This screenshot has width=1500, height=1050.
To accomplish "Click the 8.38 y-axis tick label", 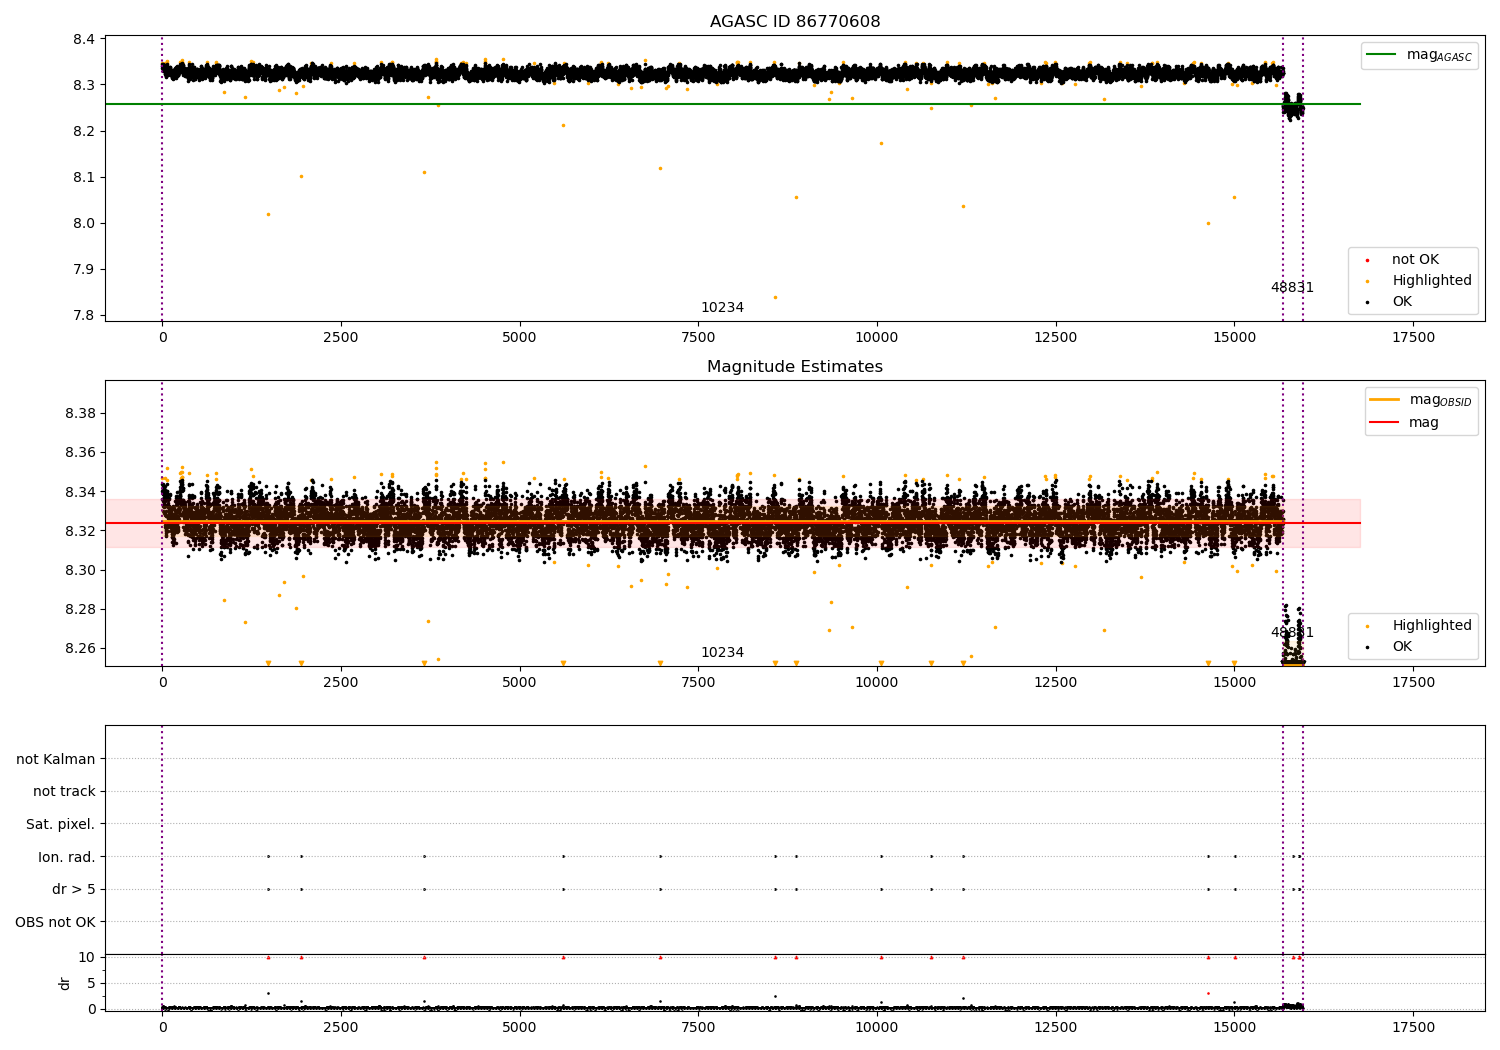I will pos(81,413).
